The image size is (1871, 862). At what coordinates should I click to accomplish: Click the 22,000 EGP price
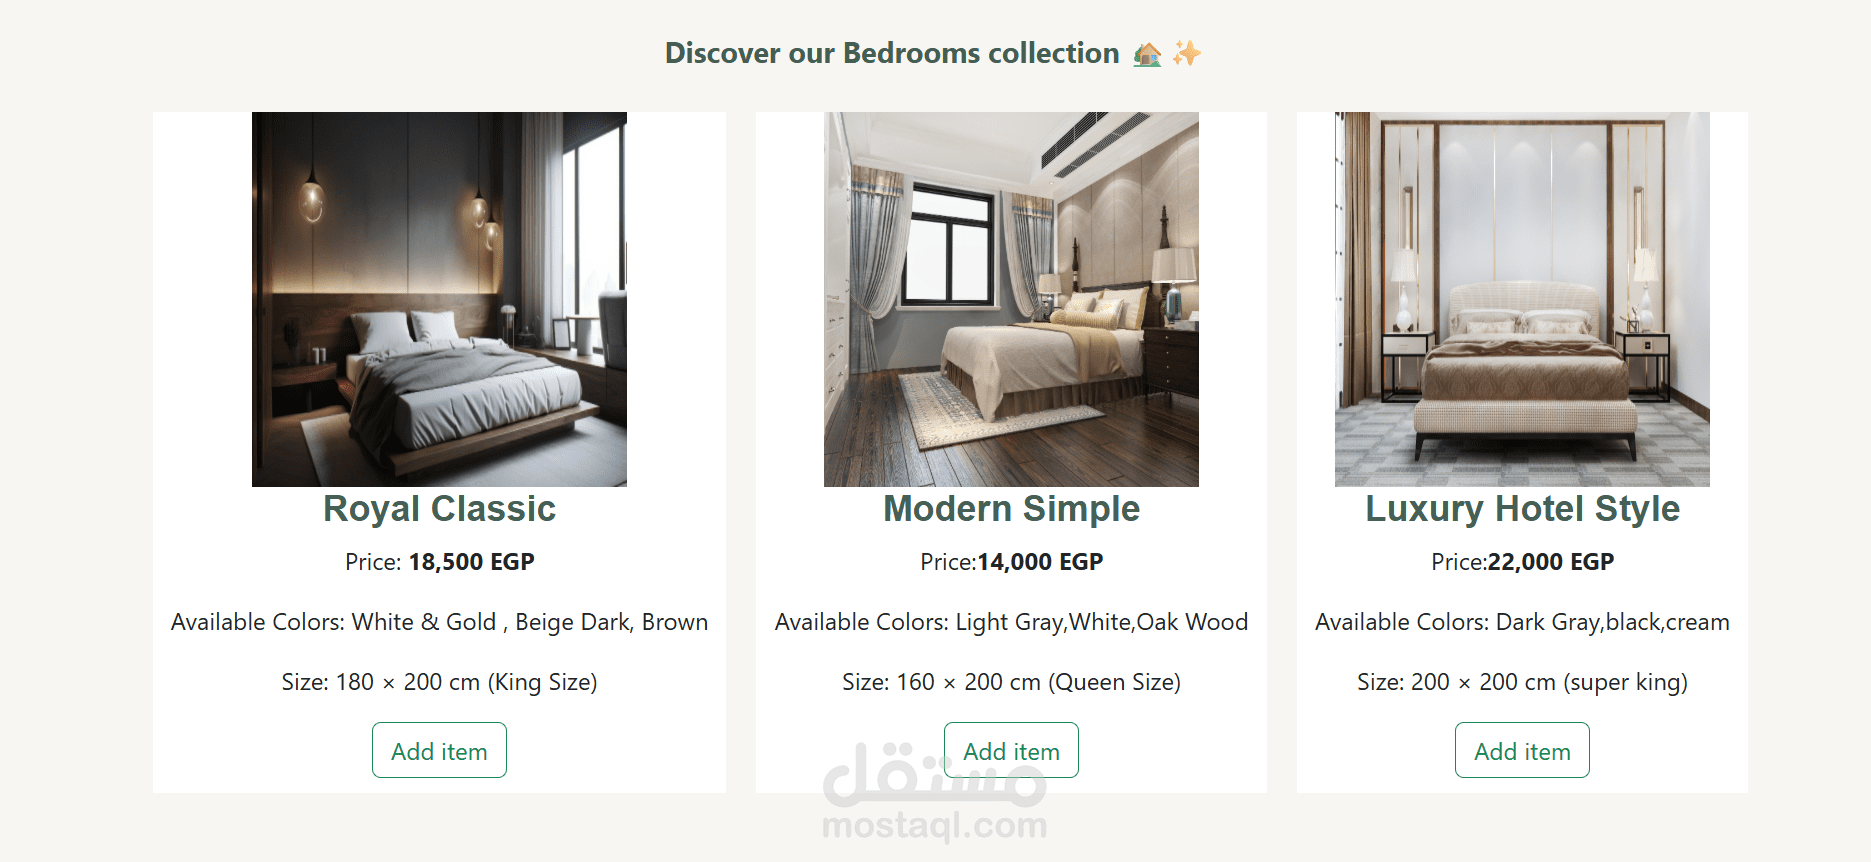click(1551, 562)
